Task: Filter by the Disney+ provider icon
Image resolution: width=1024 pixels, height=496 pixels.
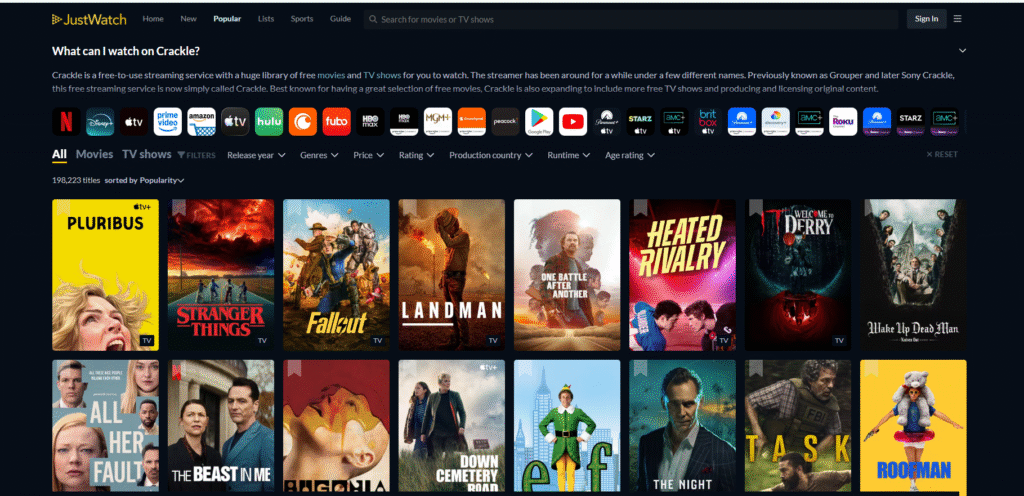Action: 100,121
